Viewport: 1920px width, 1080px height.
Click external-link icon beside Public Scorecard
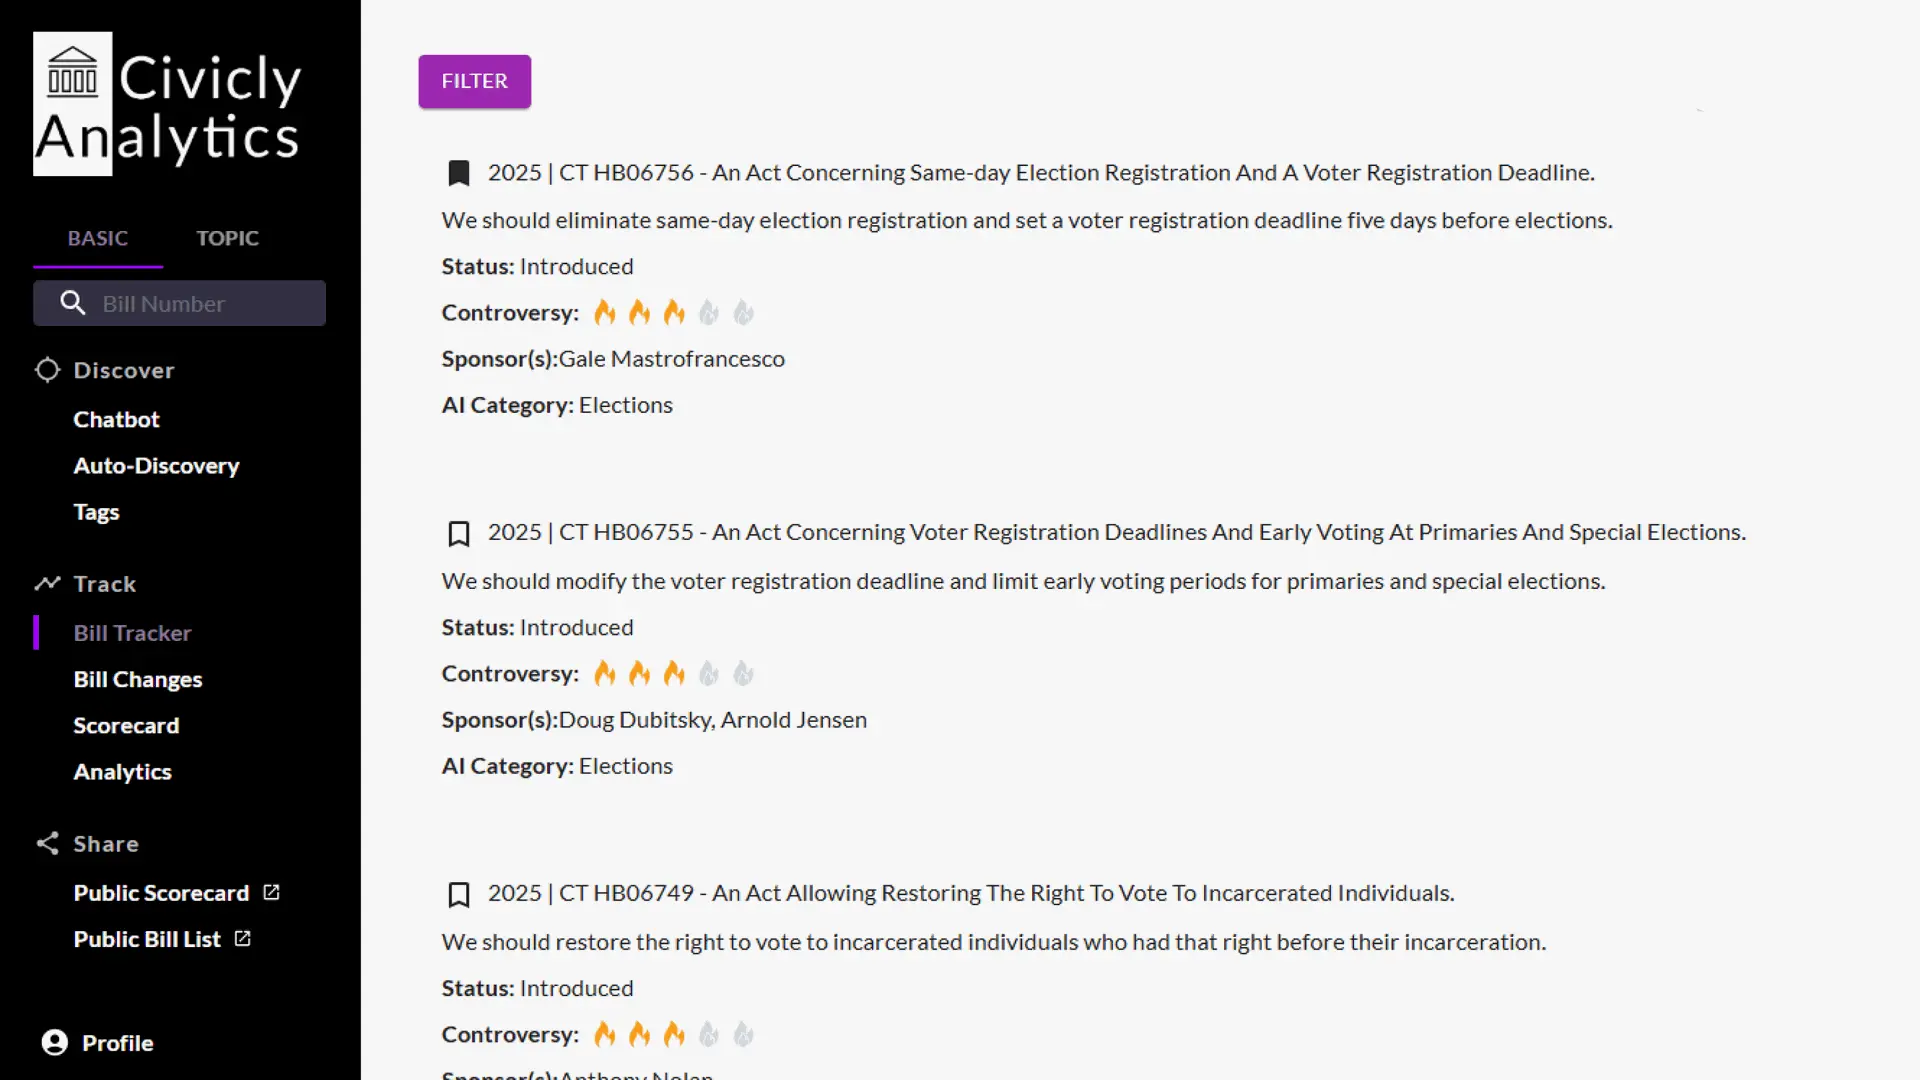[x=271, y=892]
